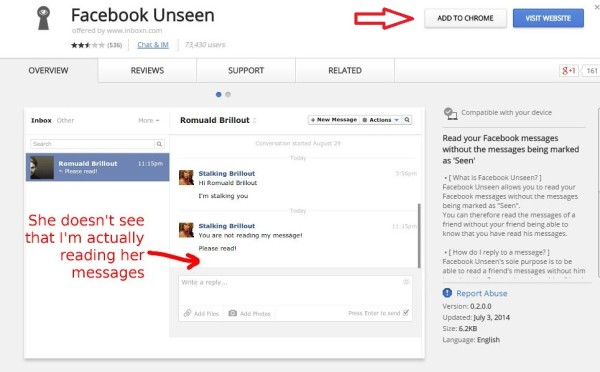Screen dimensions: 600x372
Task: Click the search magnifier next to Actions
Action: [x=407, y=120]
